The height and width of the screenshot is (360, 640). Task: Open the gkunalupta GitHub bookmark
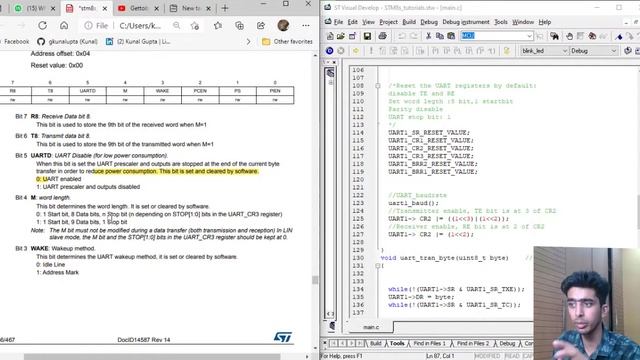pyautogui.click(x=67, y=41)
